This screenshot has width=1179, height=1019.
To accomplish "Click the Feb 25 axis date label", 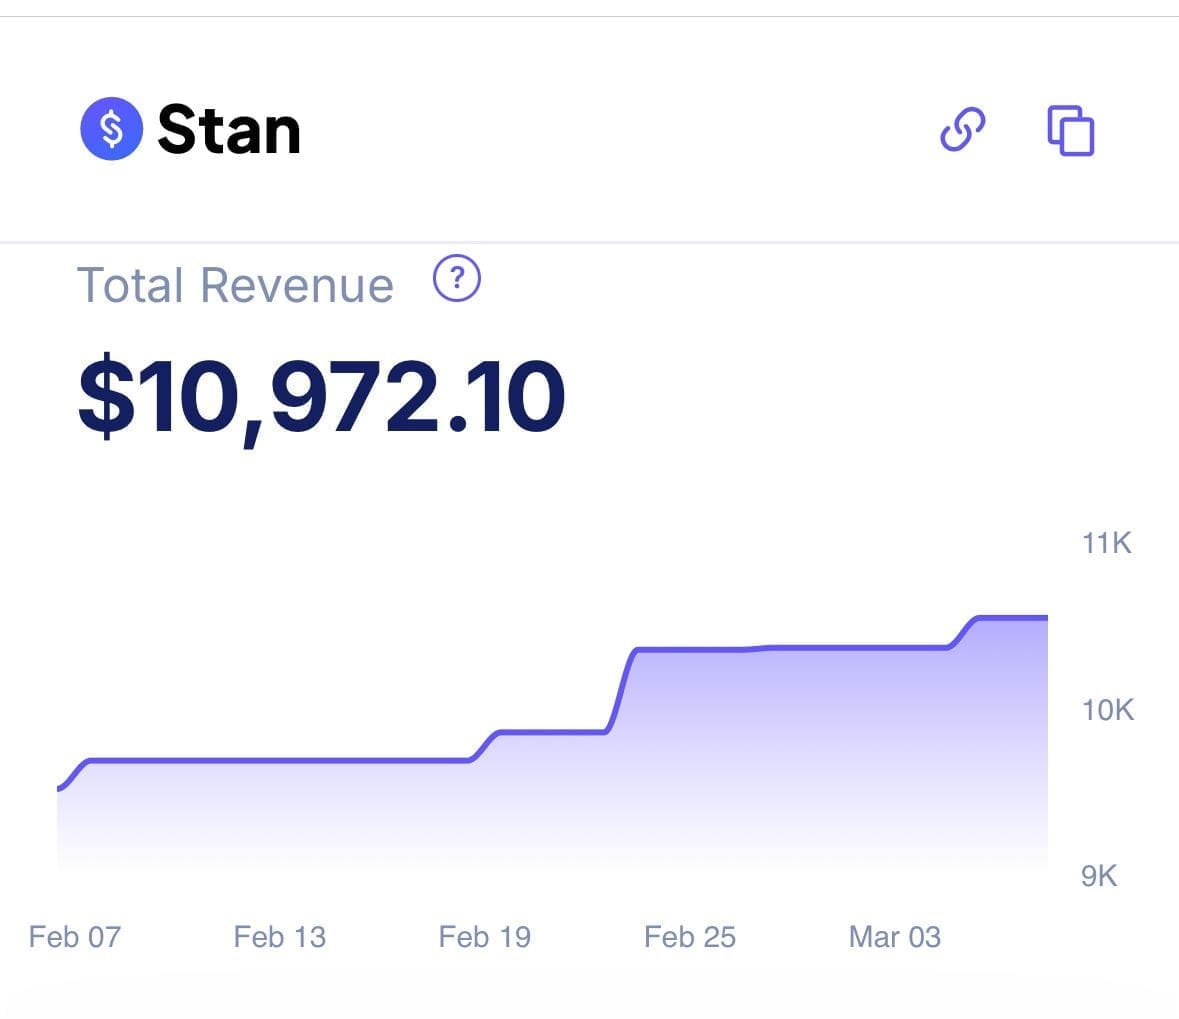I will pos(690,937).
